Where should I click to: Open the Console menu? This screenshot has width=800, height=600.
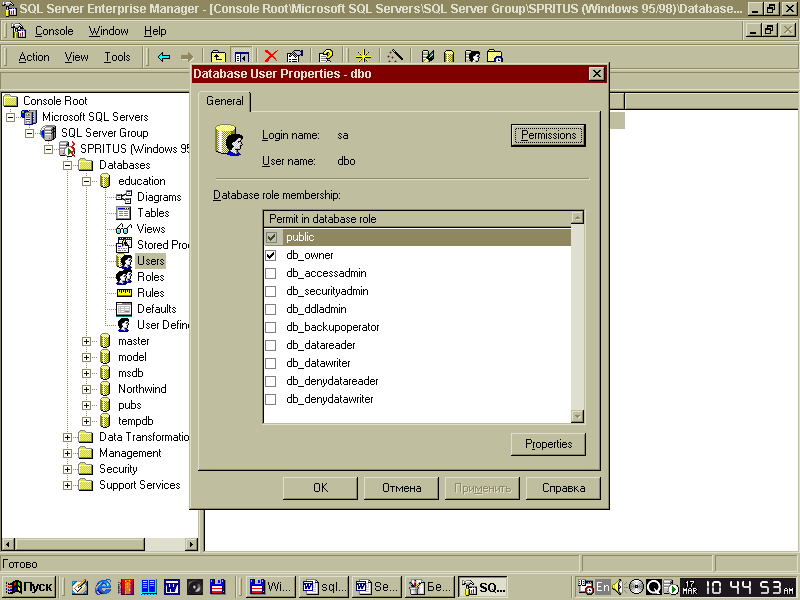[x=54, y=31]
